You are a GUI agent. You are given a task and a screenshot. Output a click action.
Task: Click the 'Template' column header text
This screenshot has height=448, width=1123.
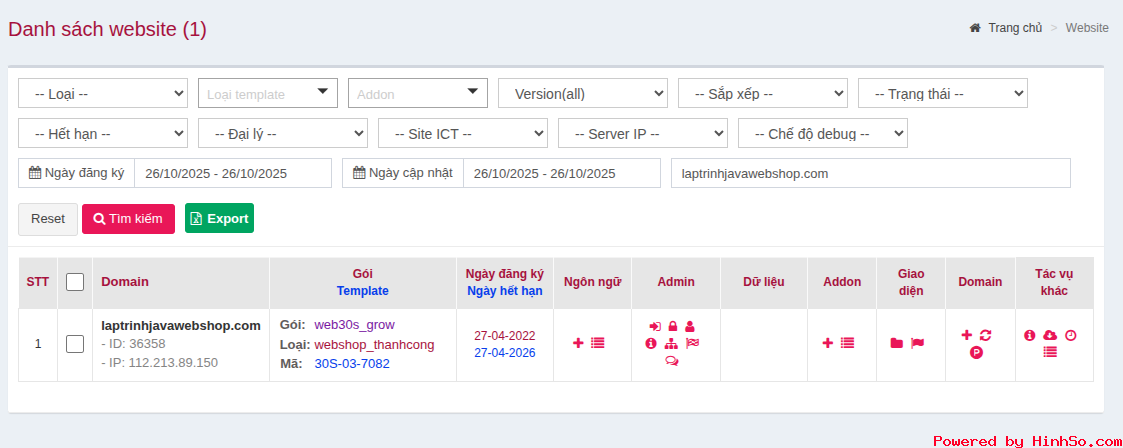362,291
